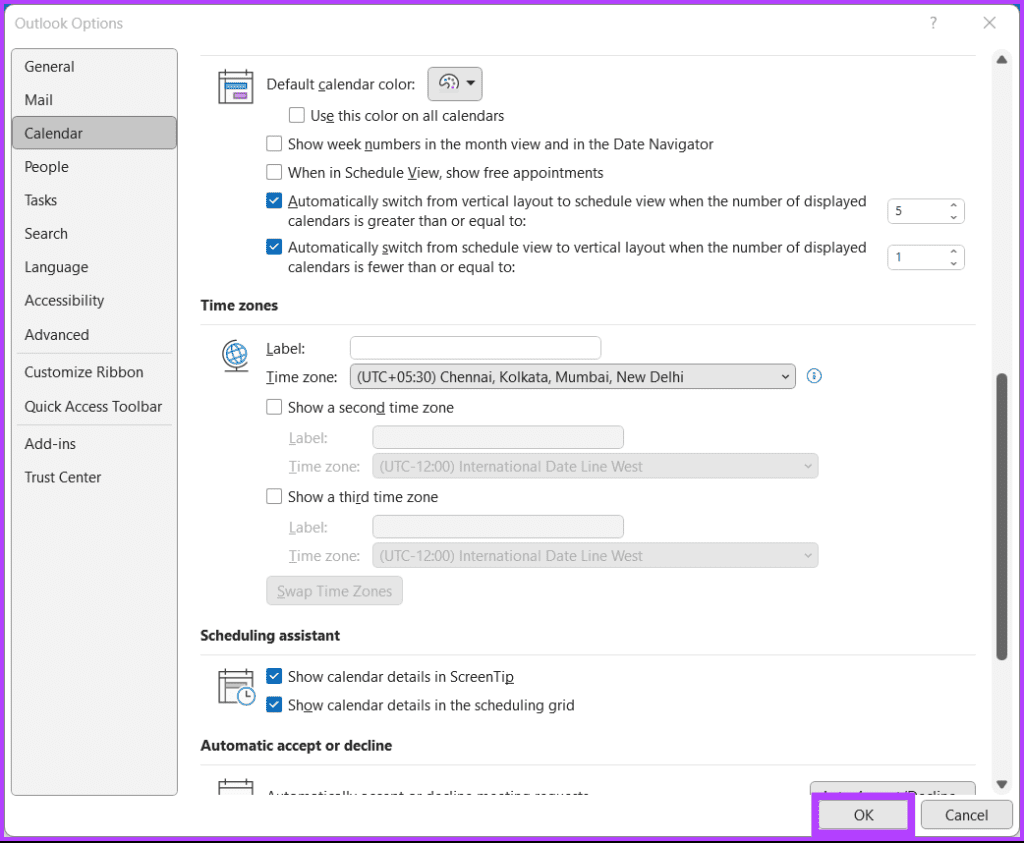Increase the schedule view calendar count of 5

tap(953, 205)
